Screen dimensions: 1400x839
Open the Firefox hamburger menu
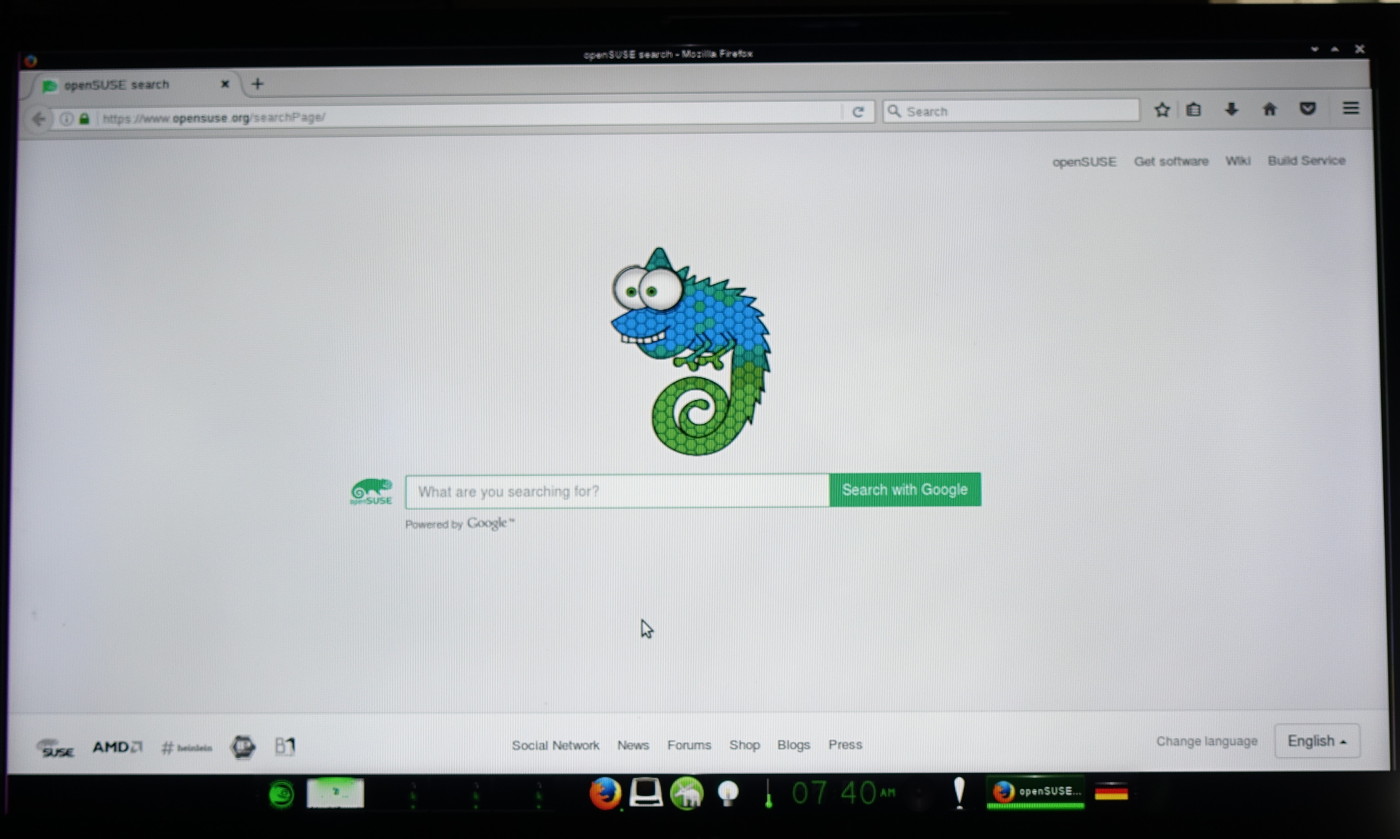[x=1351, y=108]
